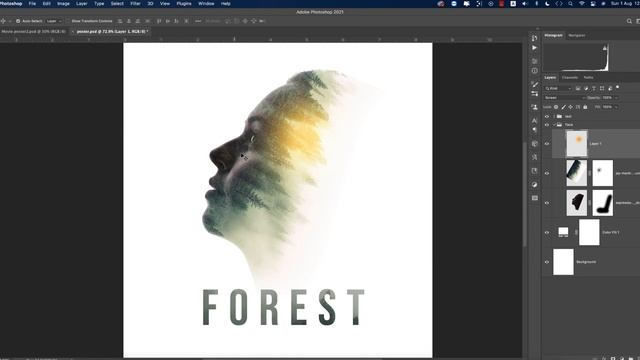Click the Color Fill 1 color thumbnail
Viewport: 640px width, 360px height.
tap(563, 233)
